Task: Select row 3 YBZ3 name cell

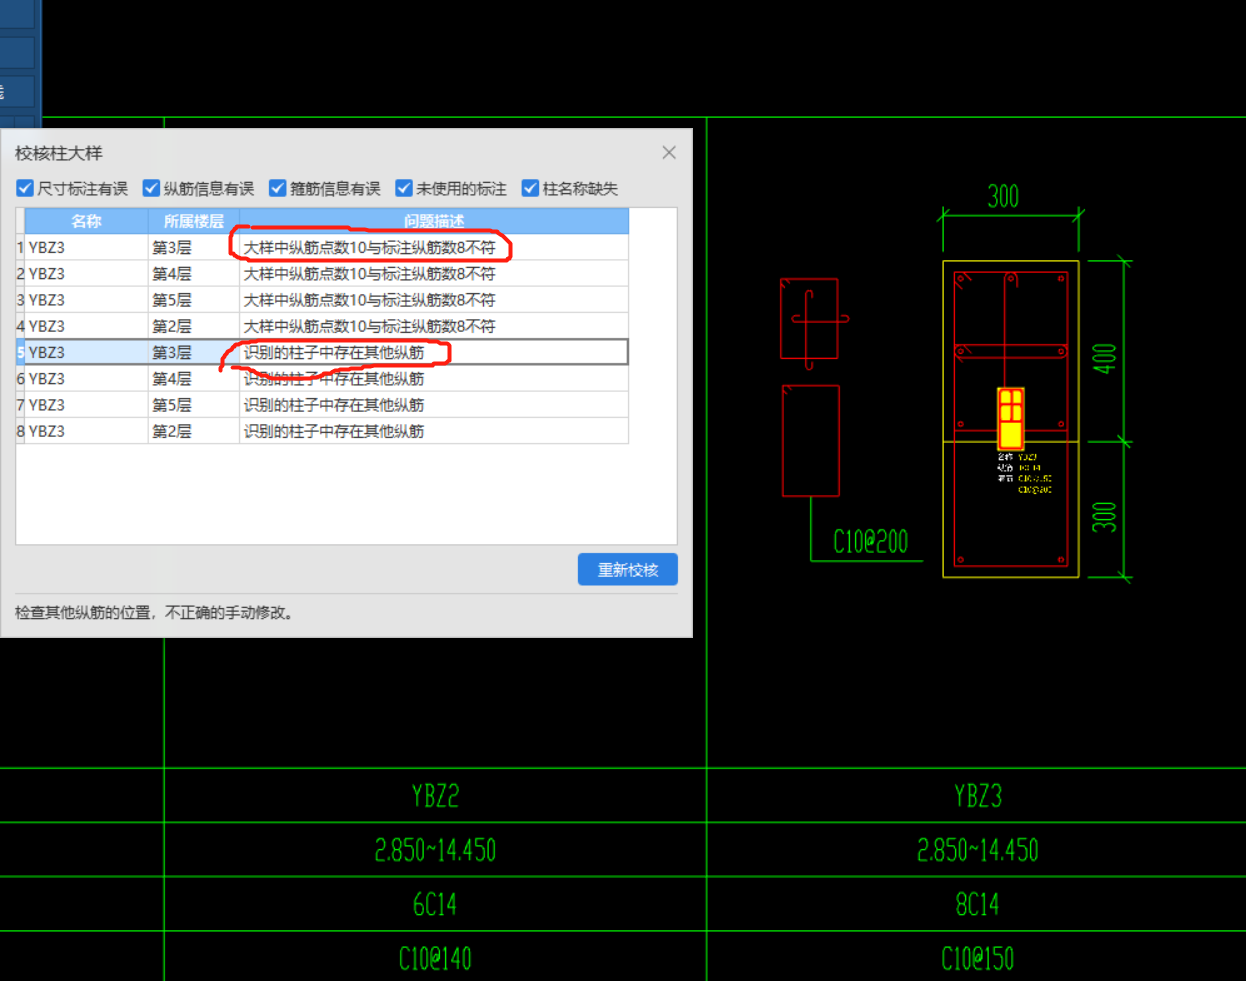Action: [x=86, y=299]
